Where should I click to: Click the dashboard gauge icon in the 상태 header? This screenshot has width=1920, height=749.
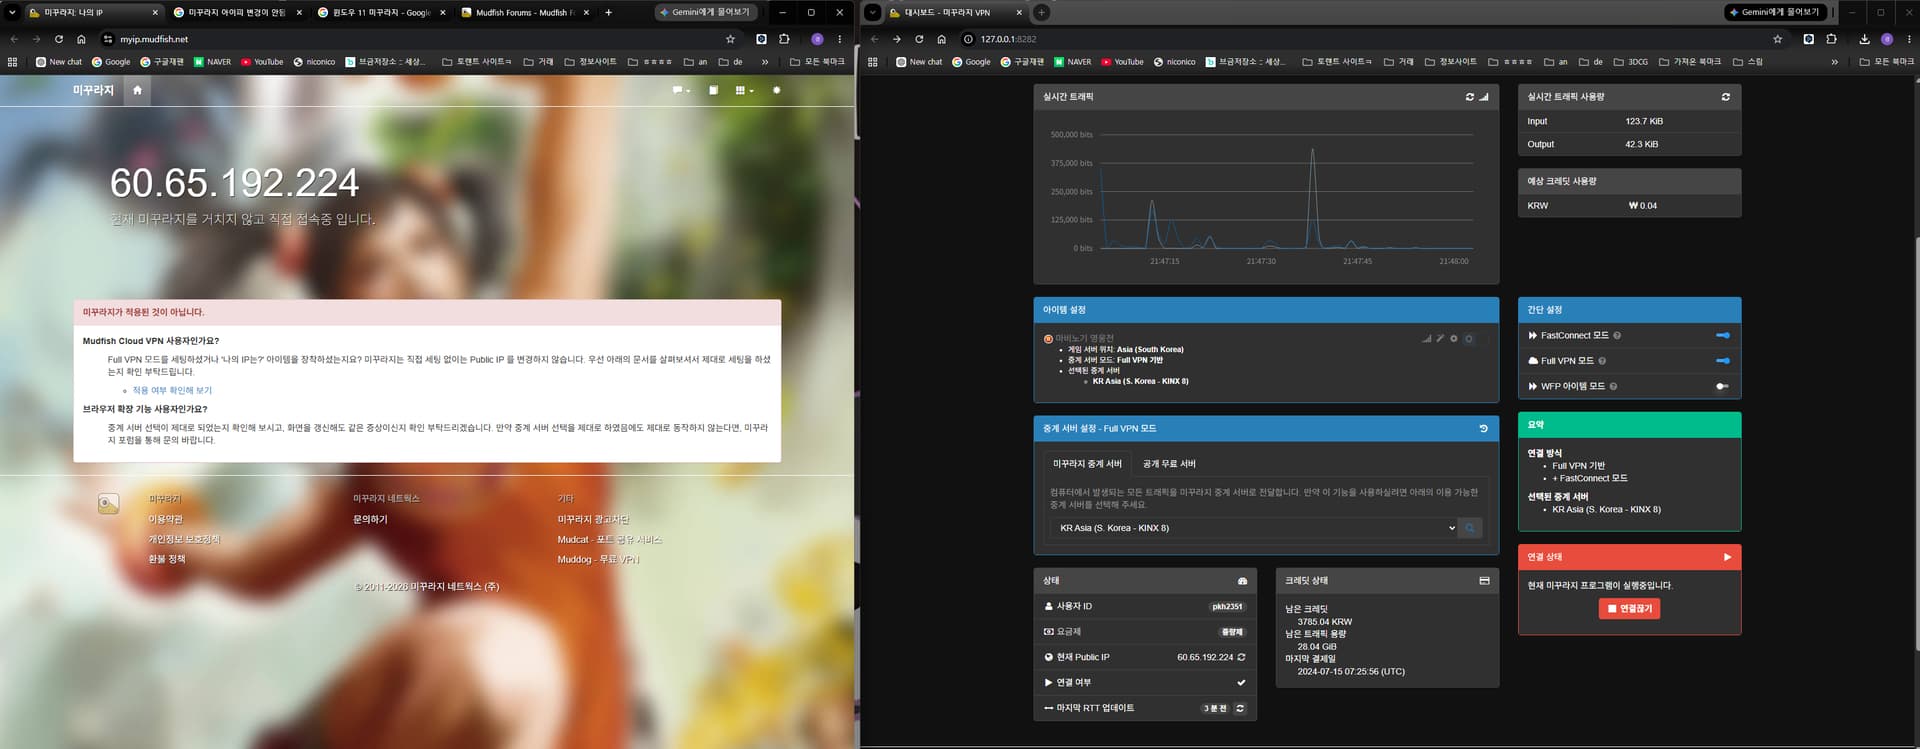coord(1242,581)
